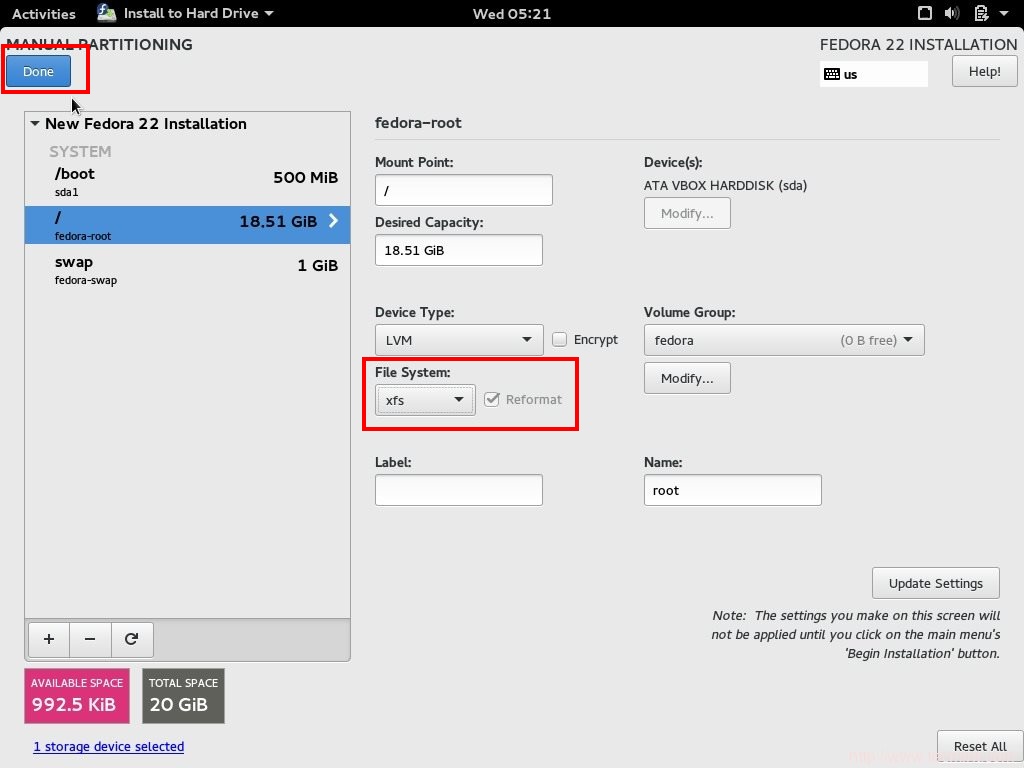Click the arrow on the root partition row
This screenshot has height=768, width=1024.
(333, 221)
